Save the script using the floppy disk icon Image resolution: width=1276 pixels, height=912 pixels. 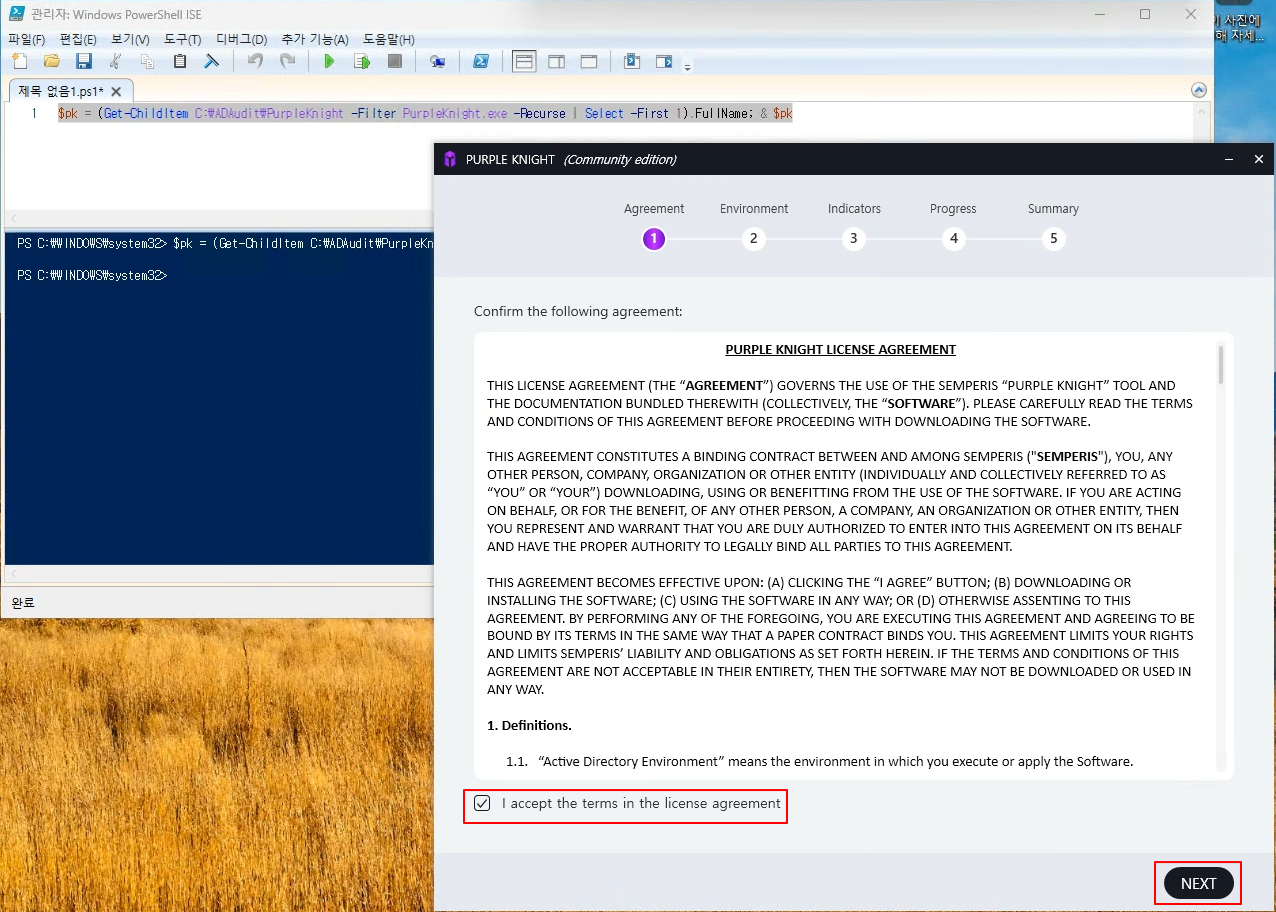[84, 61]
